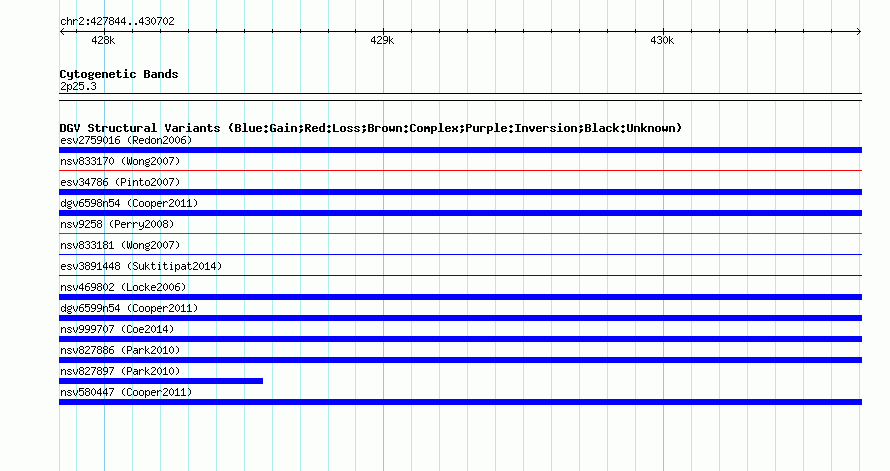The width and height of the screenshot is (890, 471).
Task: Click the 430k ruler mark
Action: coord(662,40)
